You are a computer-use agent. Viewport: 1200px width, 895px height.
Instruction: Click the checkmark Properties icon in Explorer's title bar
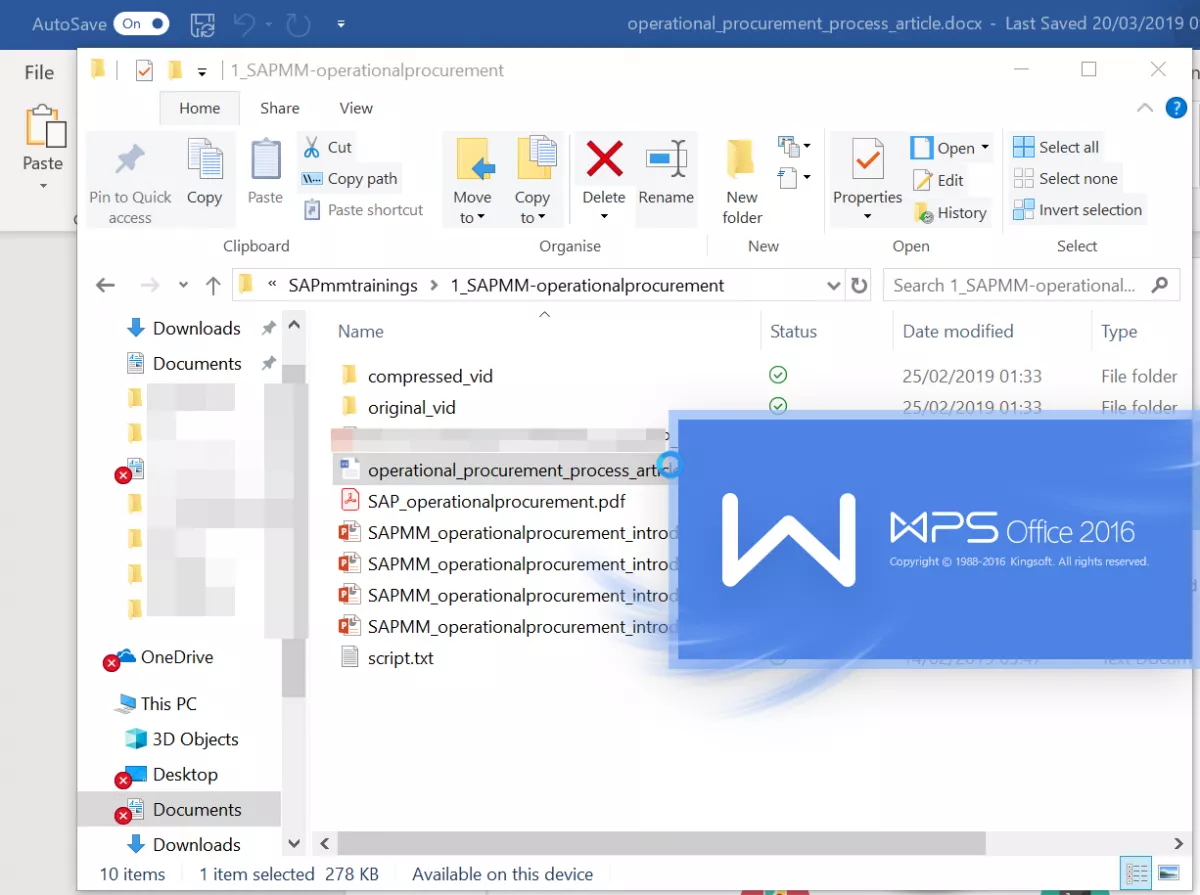[x=144, y=70]
